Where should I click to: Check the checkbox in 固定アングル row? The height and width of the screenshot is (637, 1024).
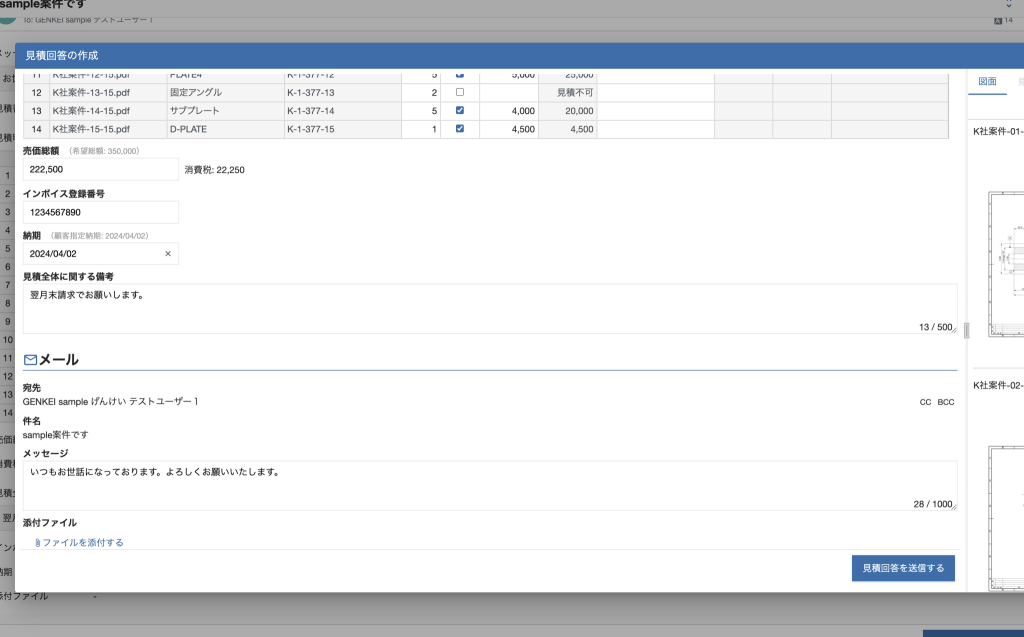(460, 92)
